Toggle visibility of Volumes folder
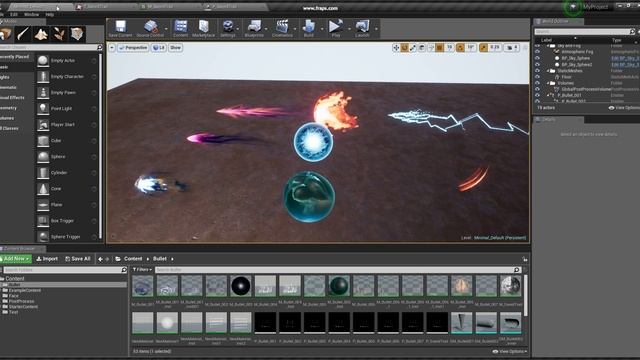 pos(538,83)
